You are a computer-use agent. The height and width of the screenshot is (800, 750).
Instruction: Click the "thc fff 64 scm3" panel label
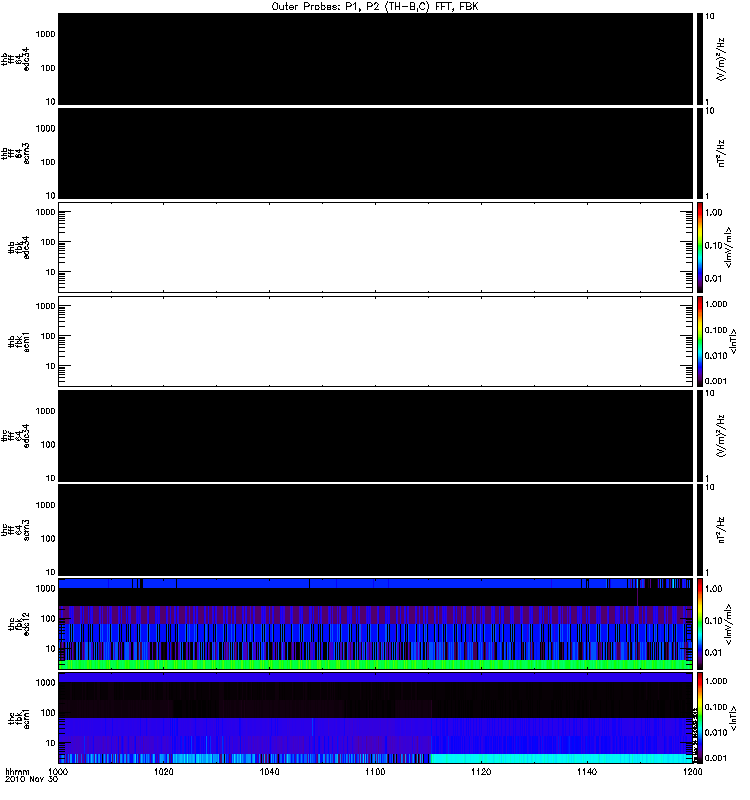(15, 530)
